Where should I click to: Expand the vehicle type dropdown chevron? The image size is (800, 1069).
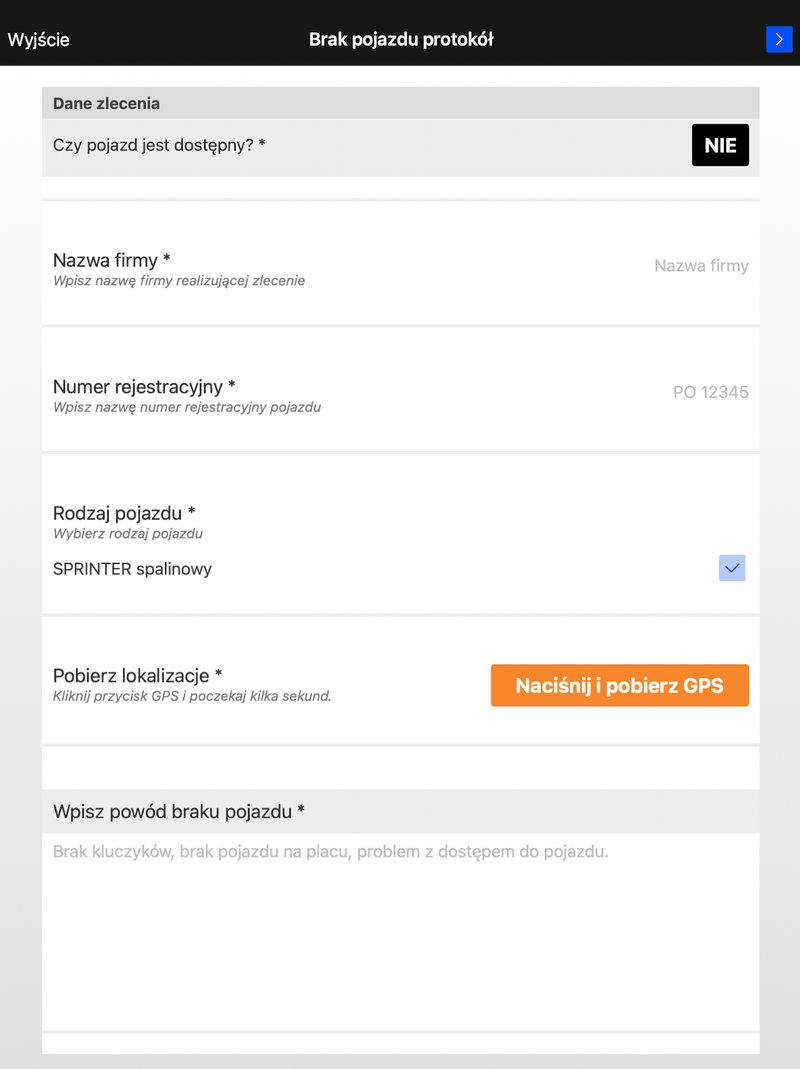[732, 568]
